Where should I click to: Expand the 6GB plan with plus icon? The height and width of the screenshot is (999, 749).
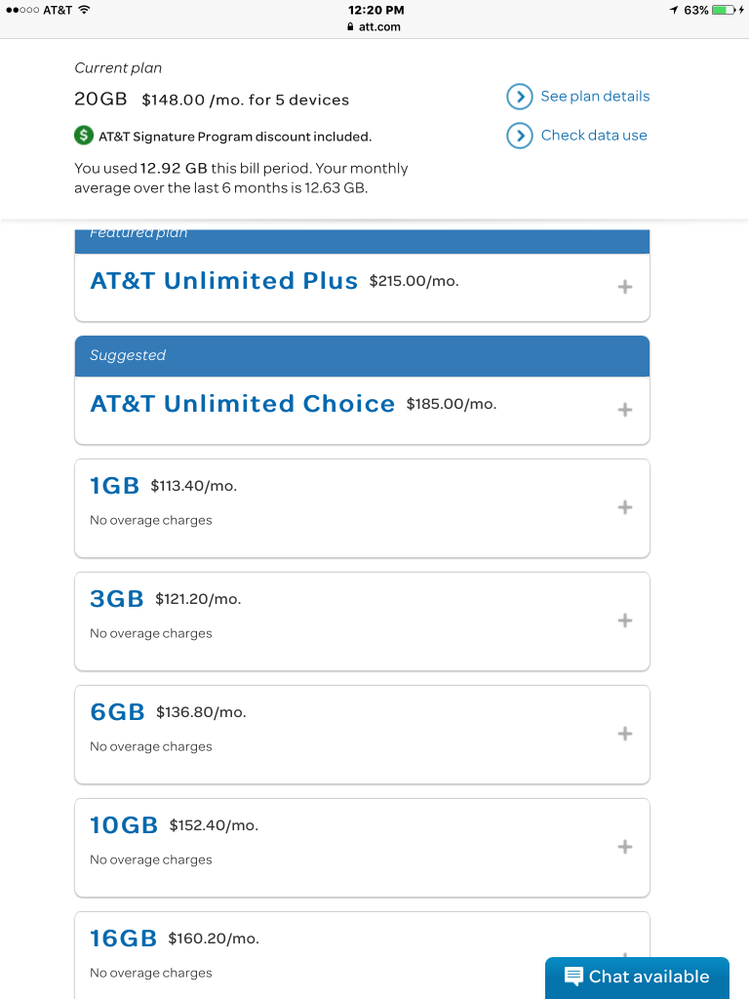(x=625, y=733)
